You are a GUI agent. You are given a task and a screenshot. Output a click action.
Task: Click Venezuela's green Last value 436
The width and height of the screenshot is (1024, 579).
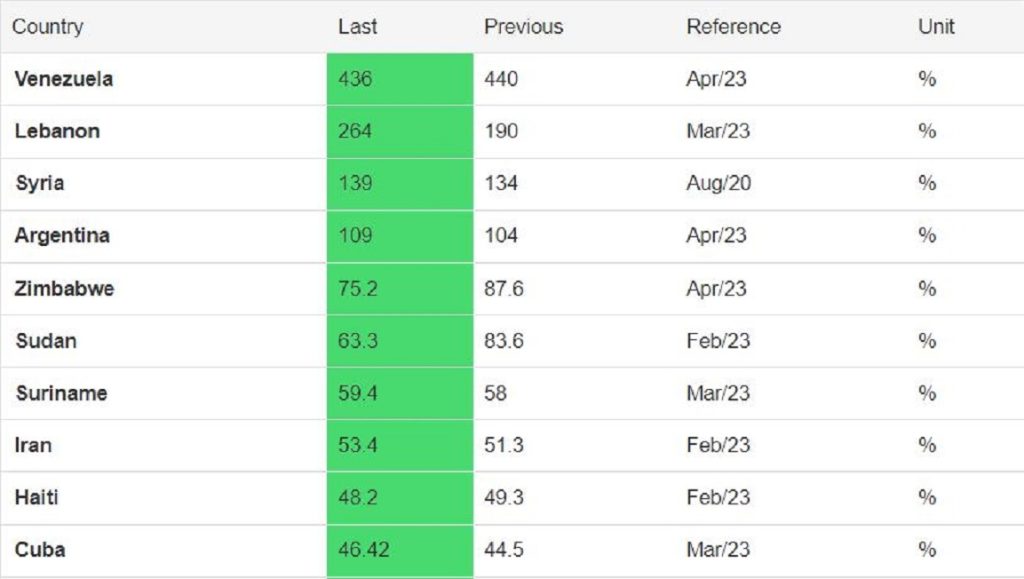tap(355, 79)
